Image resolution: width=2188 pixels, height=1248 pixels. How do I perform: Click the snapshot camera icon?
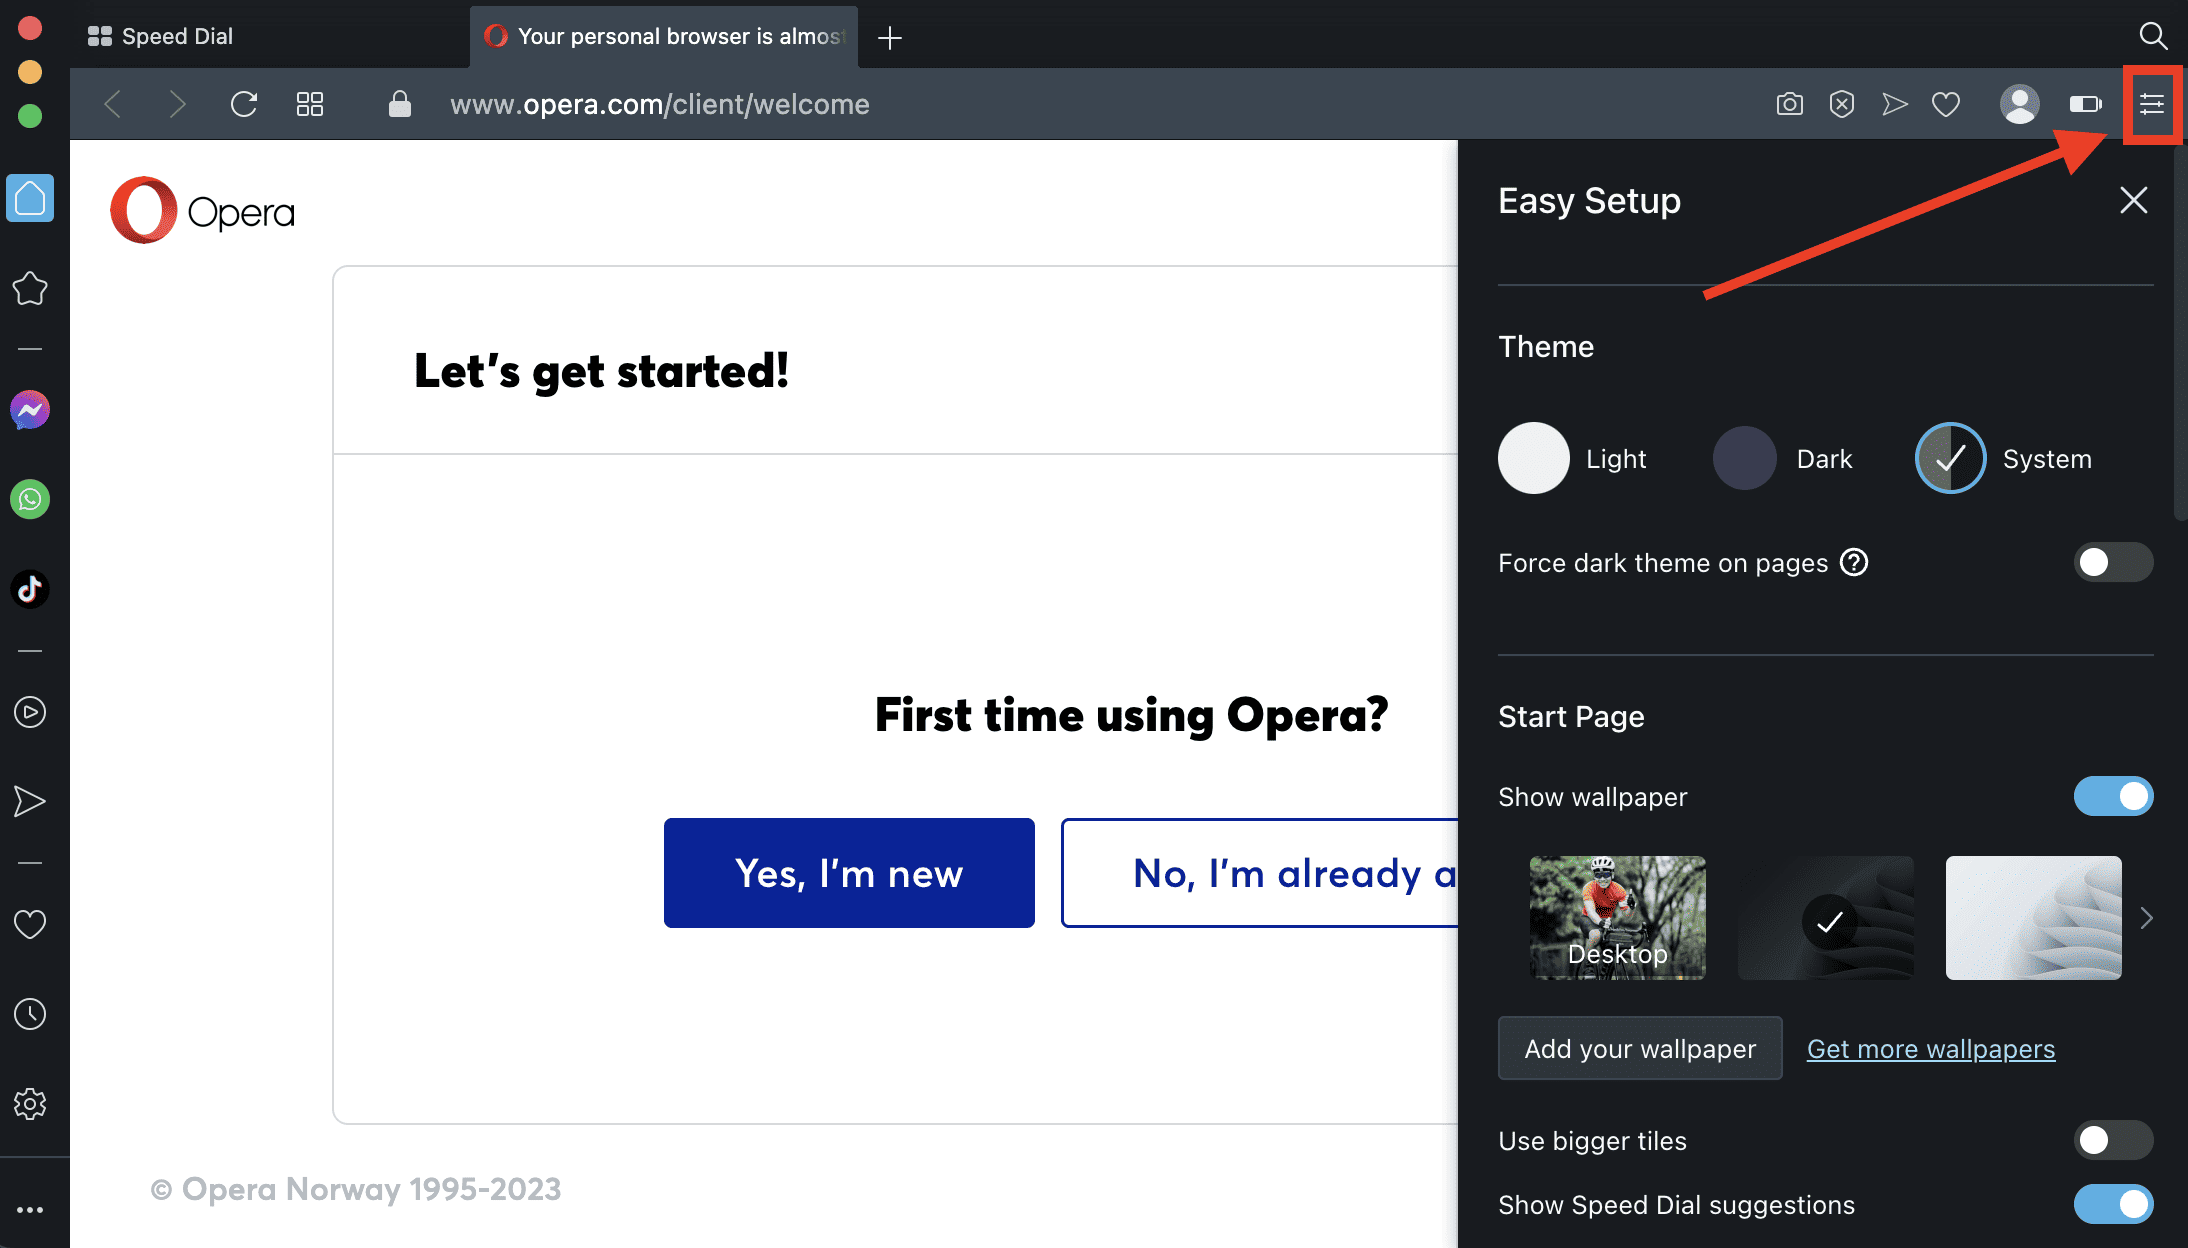coord(1789,104)
